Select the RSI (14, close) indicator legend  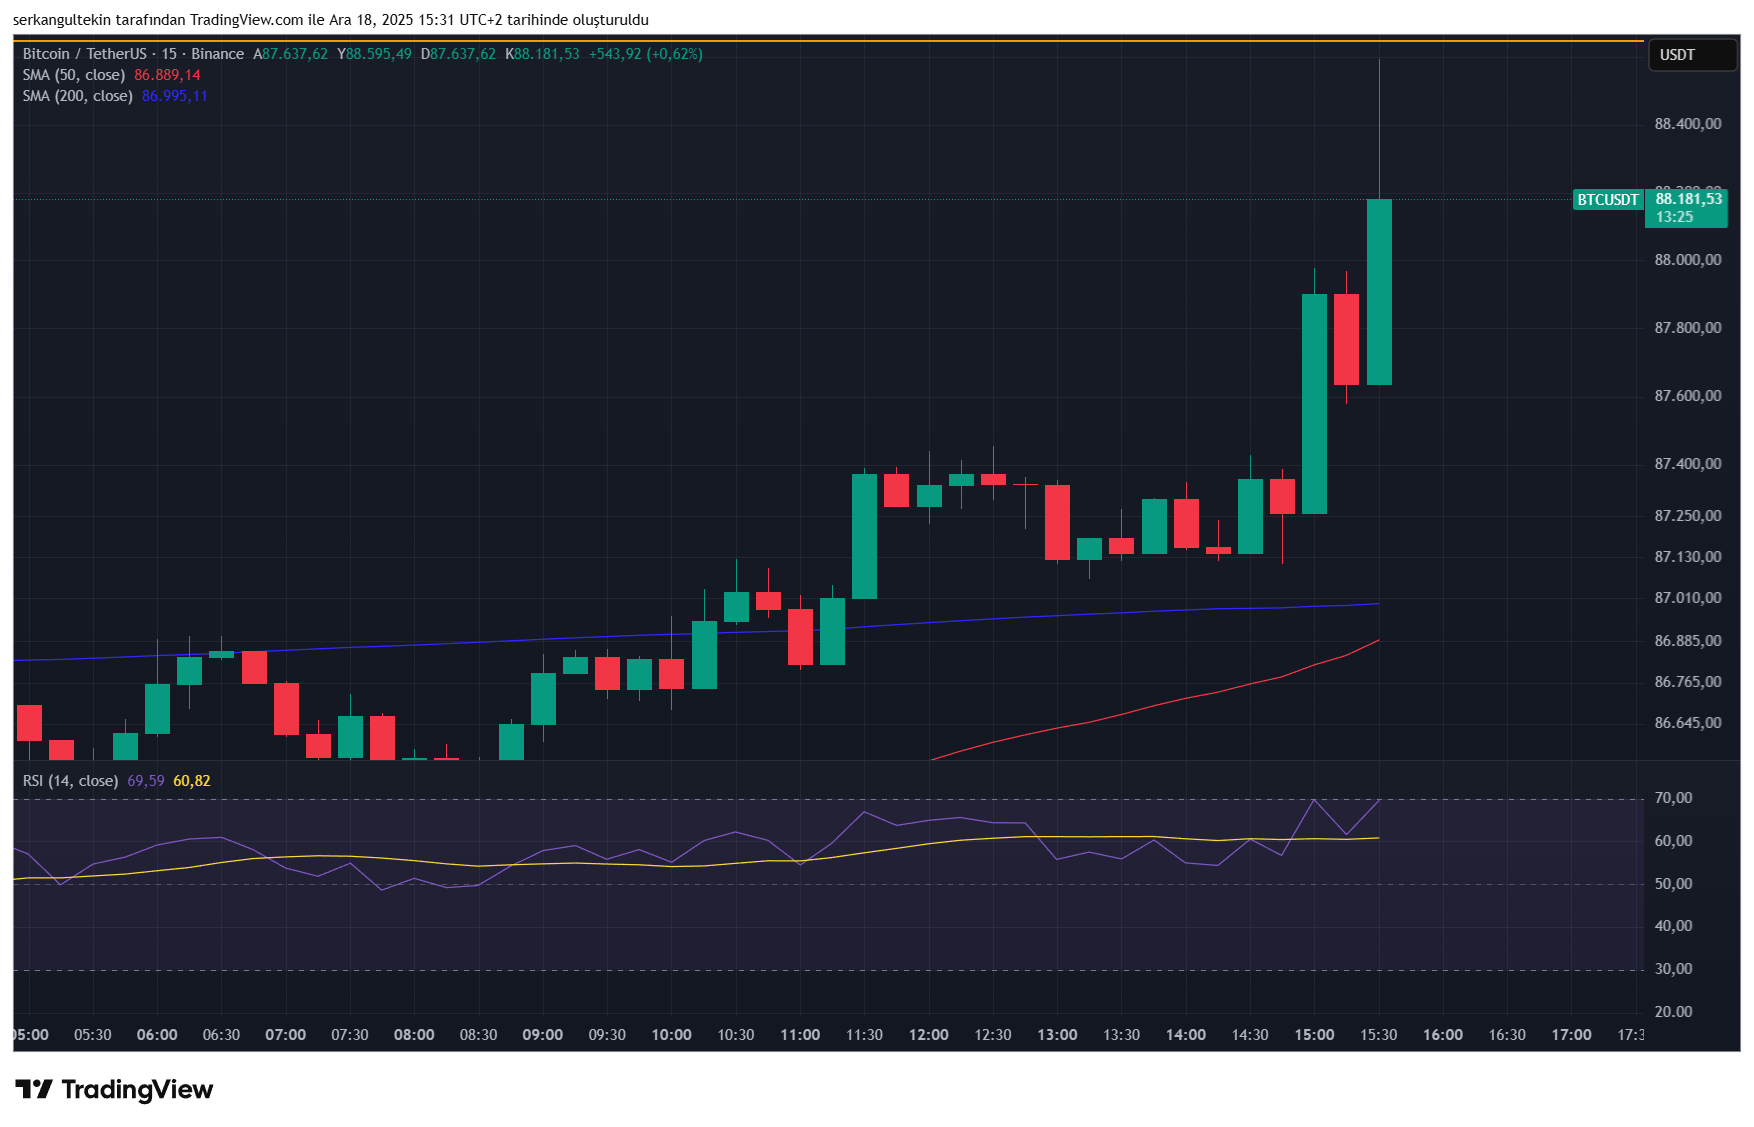coord(70,781)
